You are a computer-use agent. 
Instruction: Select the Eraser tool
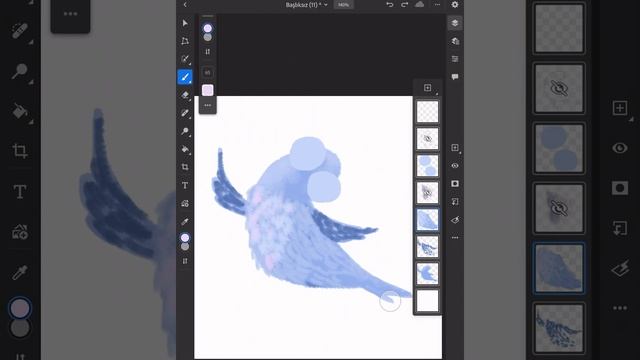point(185,95)
